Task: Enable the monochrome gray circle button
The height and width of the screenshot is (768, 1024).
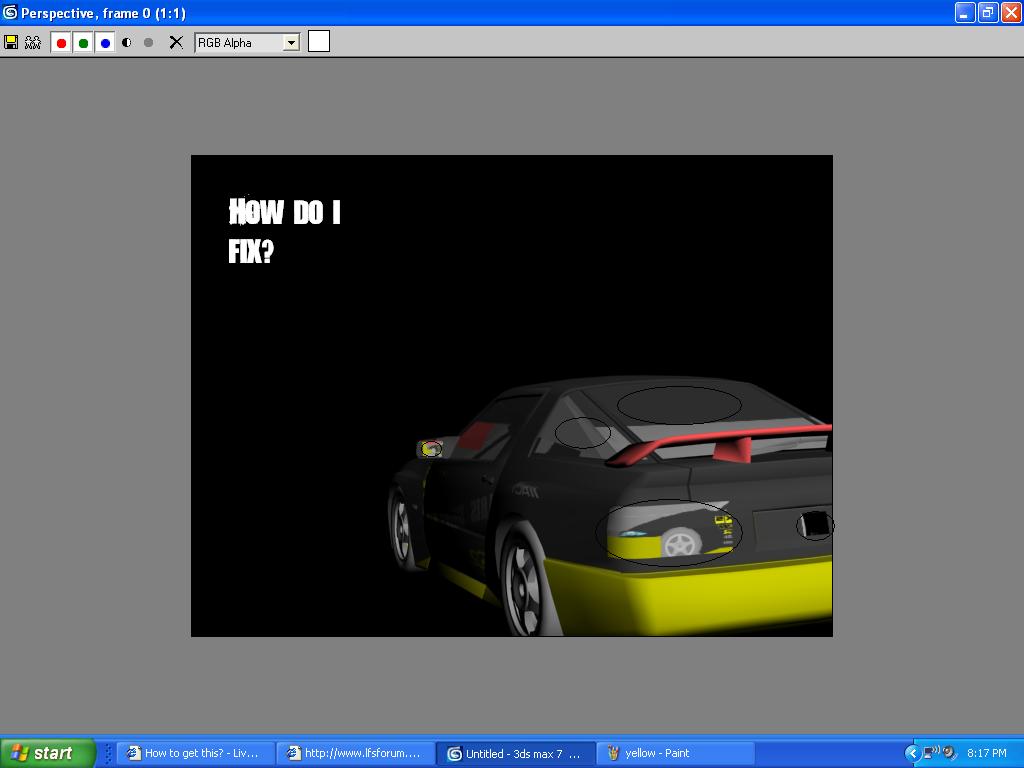Action: pyautogui.click(x=149, y=42)
